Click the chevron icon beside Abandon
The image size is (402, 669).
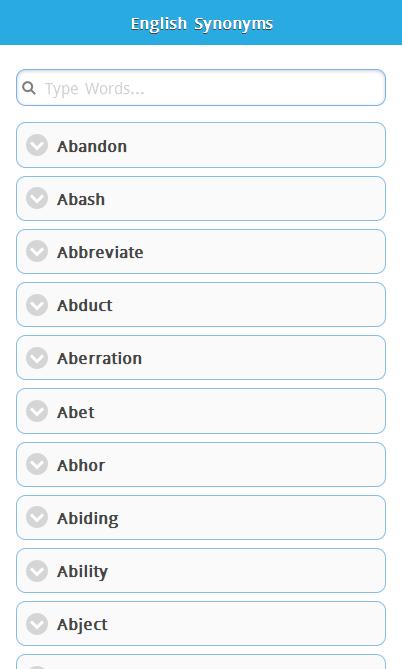[37, 145]
